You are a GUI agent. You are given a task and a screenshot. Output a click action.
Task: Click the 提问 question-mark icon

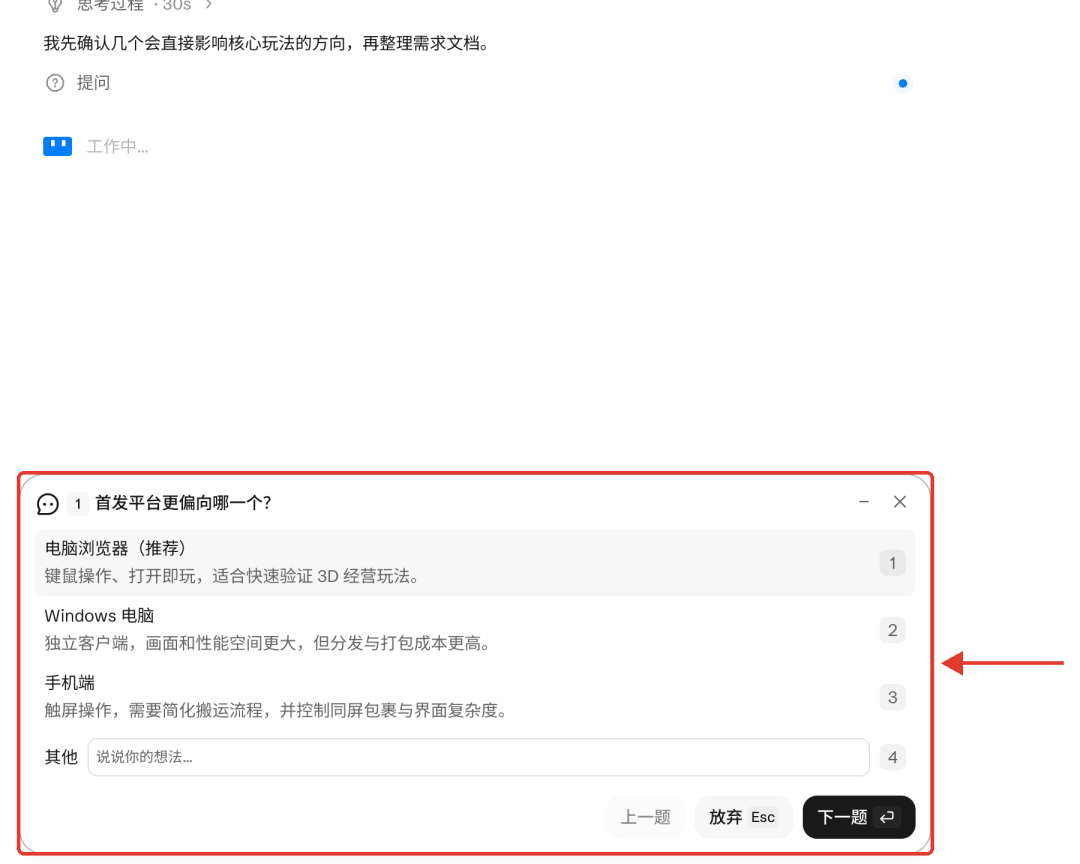point(55,83)
